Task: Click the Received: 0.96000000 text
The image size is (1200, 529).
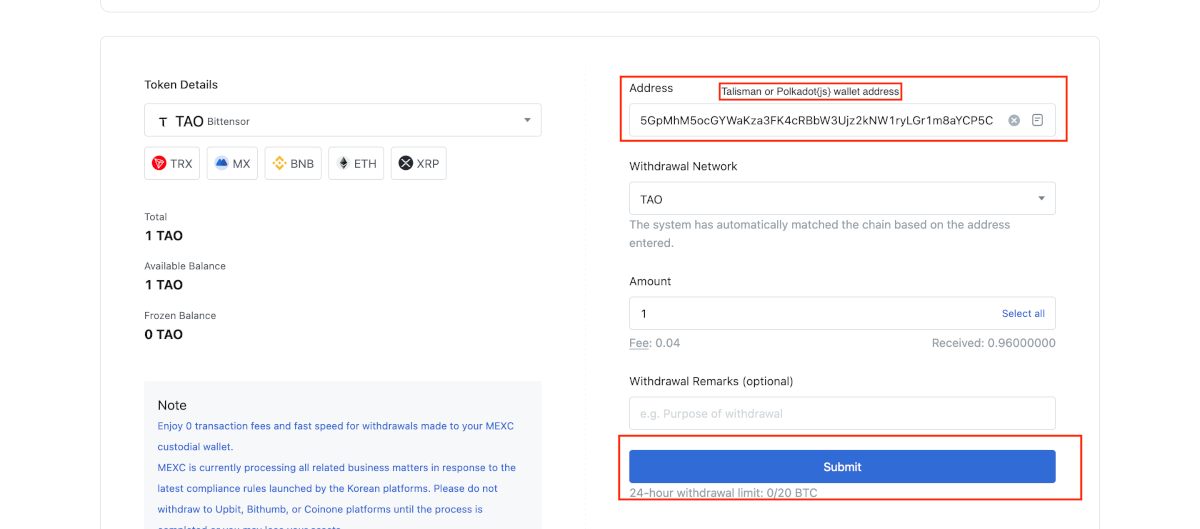Action: [x=994, y=343]
